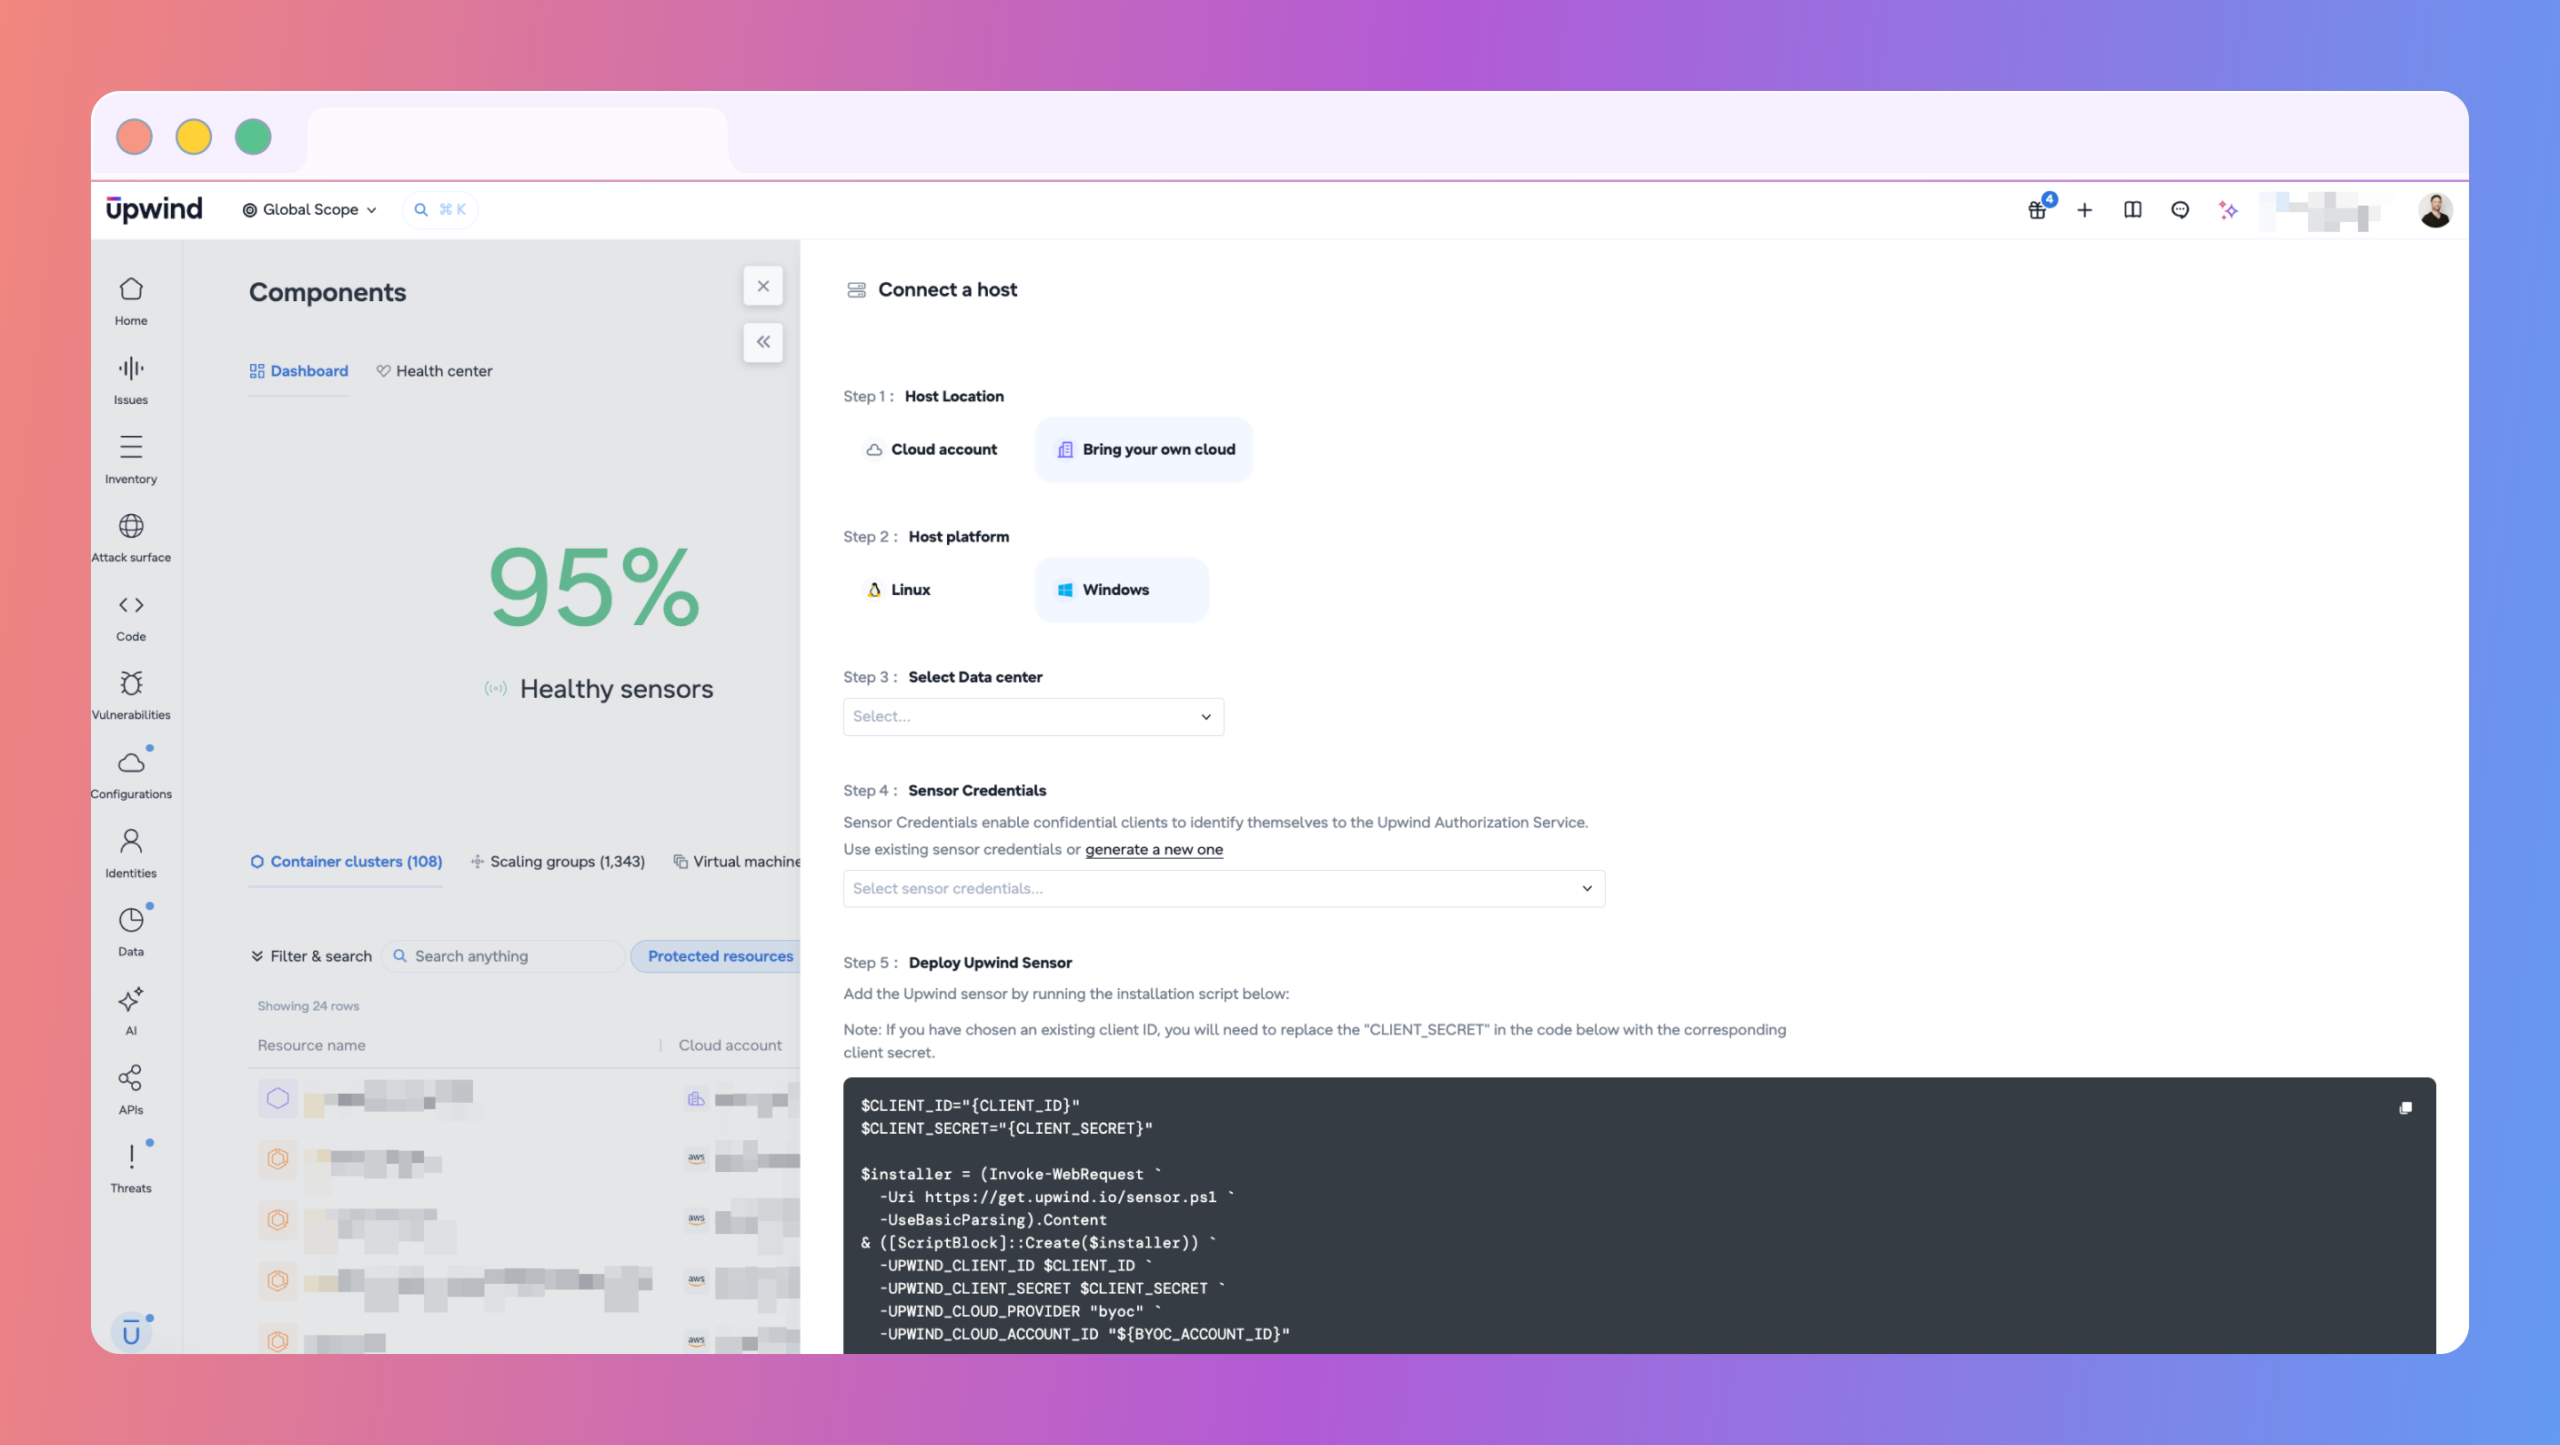
Task: Select Cloud account host location
Action: [932, 450]
